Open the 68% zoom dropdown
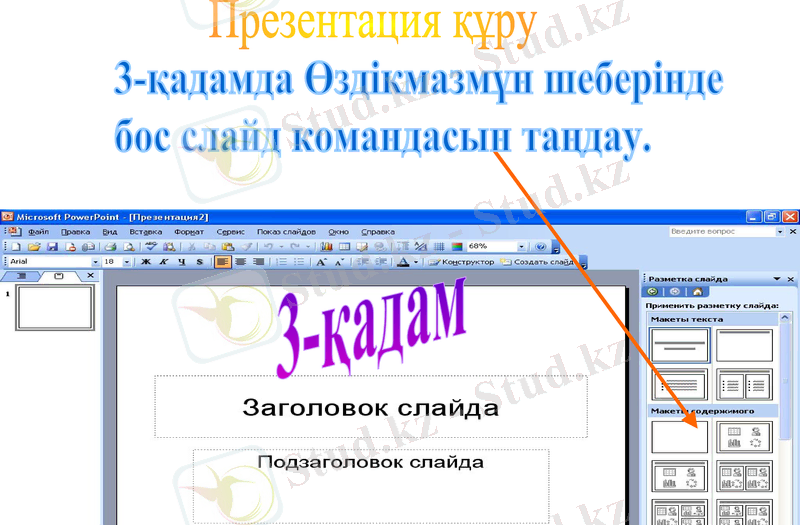The height and width of the screenshot is (525, 800). pyautogui.click(x=521, y=247)
